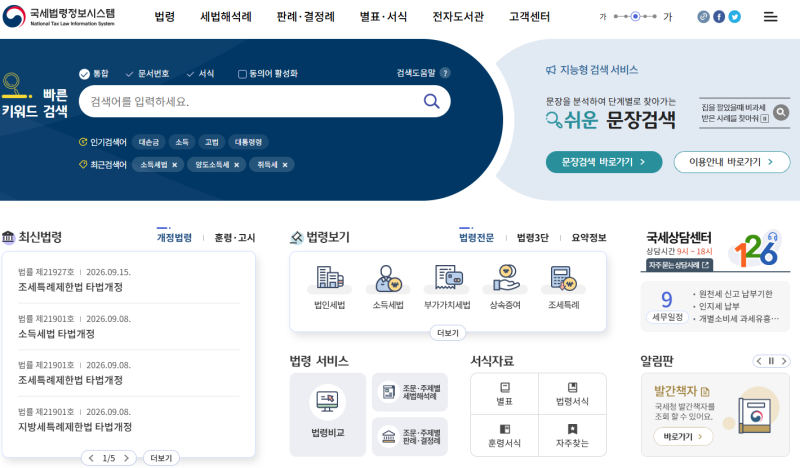800x468 pixels.
Task: Open the 126 국세상담센터 graphic
Action: pos(756,250)
